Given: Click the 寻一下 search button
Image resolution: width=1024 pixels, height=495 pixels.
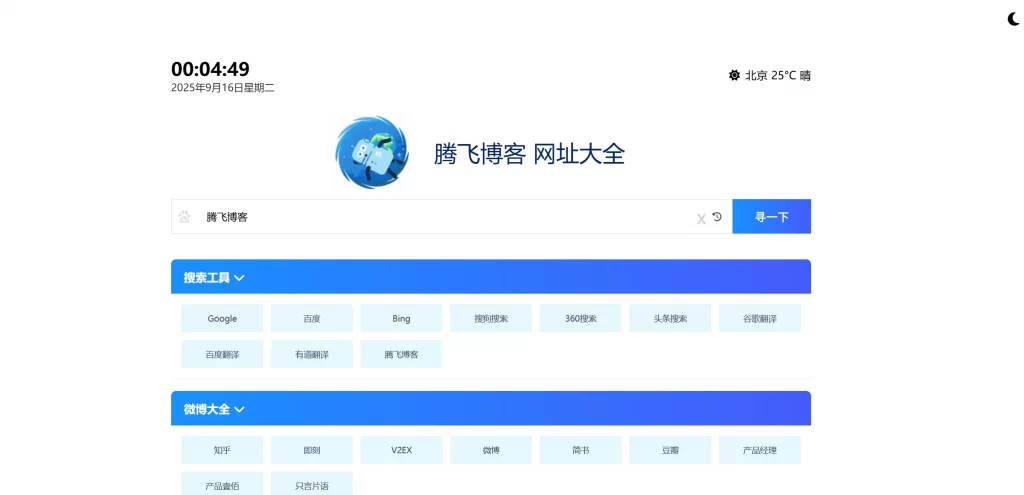Looking at the screenshot, I should [772, 216].
